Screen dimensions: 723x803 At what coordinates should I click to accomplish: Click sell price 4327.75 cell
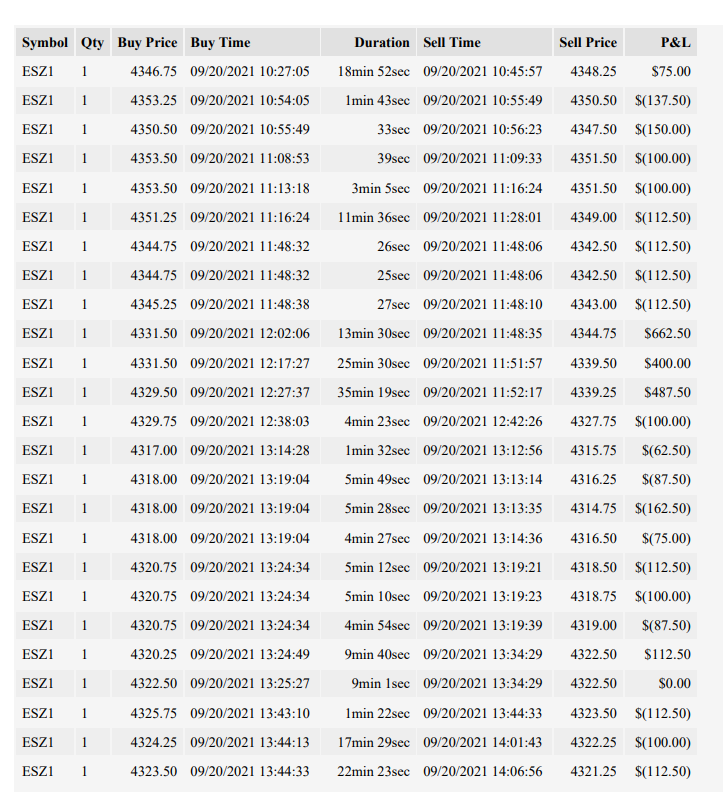(588, 421)
